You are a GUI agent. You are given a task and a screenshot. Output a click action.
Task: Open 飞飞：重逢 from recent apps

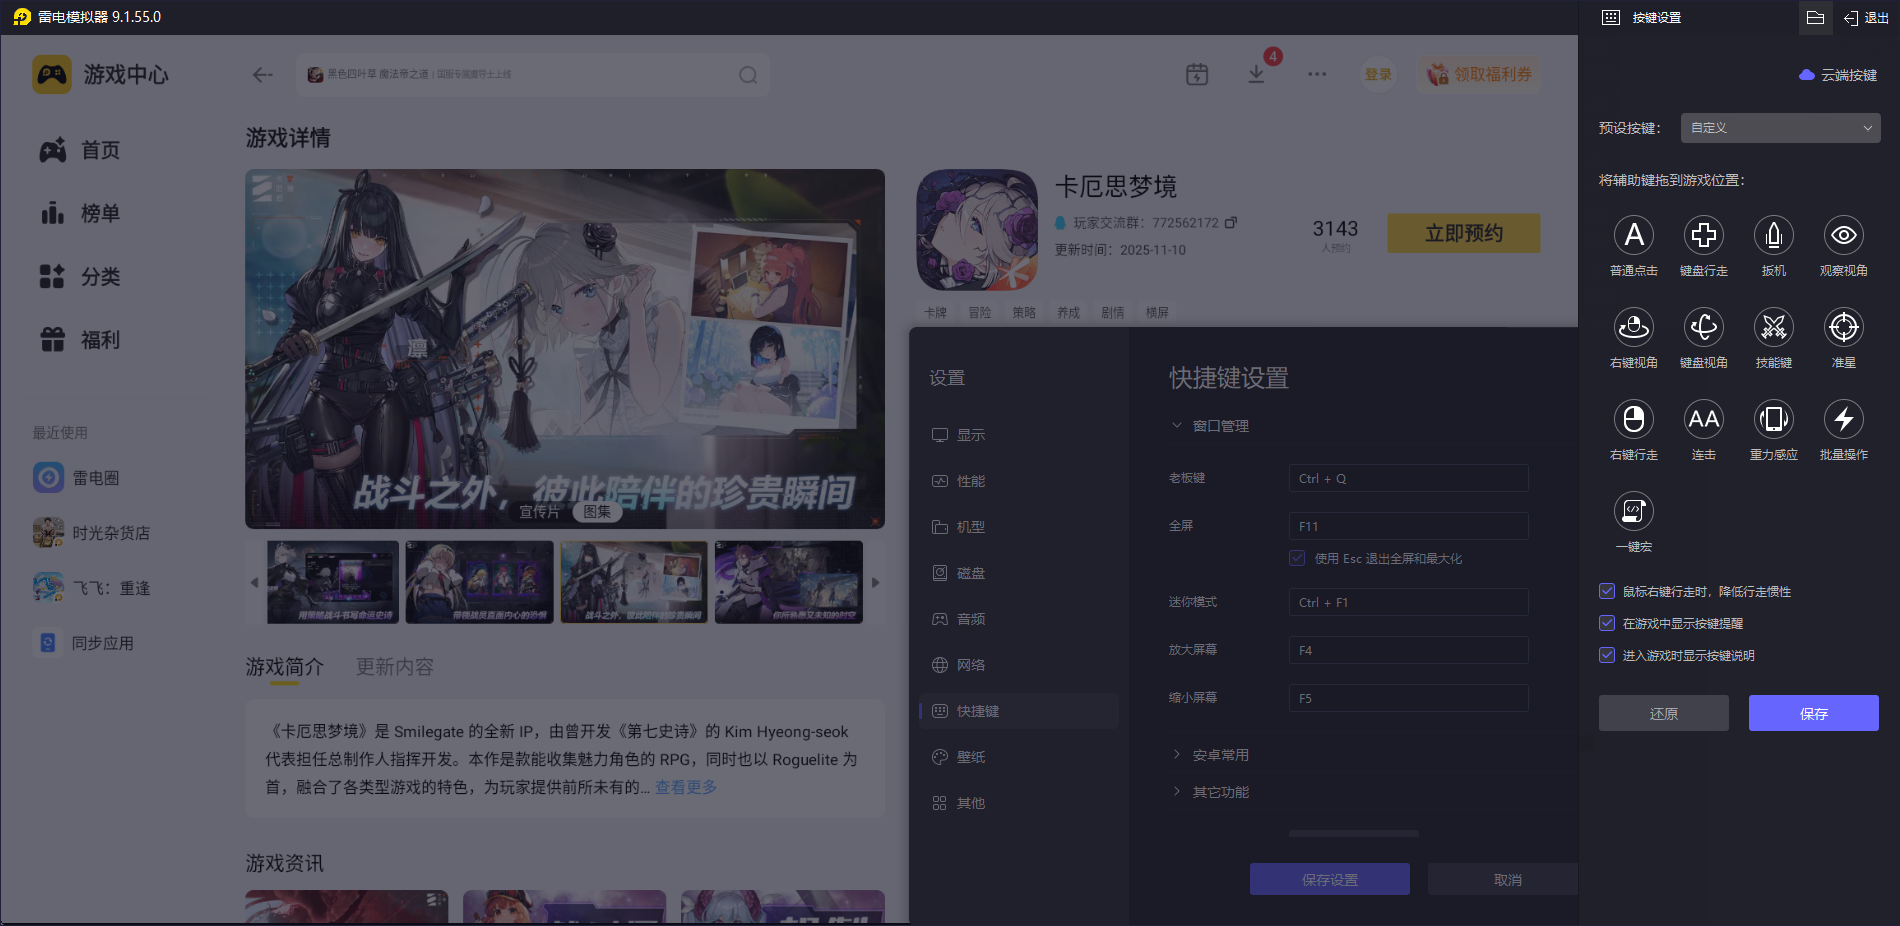click(x=91, y=588)
